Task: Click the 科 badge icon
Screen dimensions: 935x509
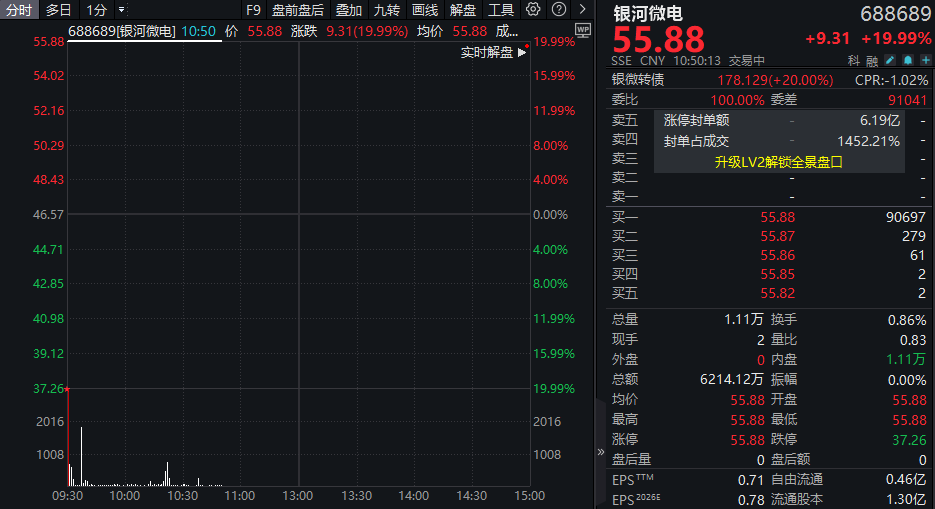Action: (854, 60)
